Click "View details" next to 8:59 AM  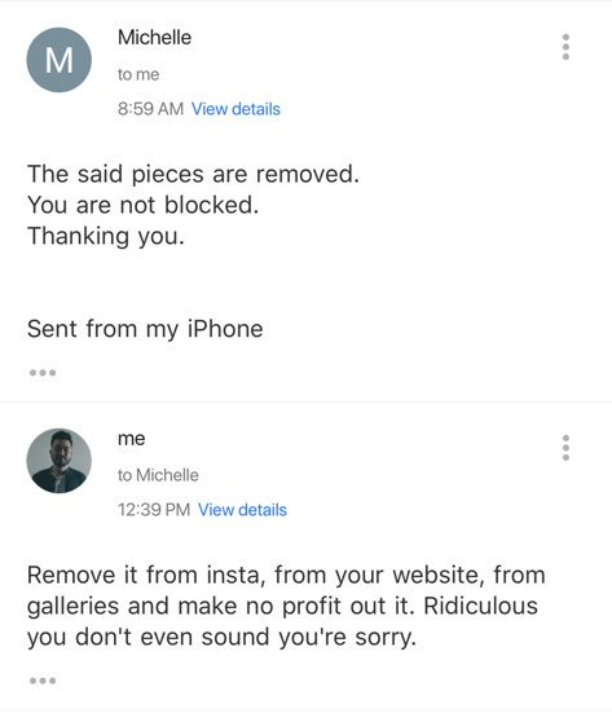235,109
